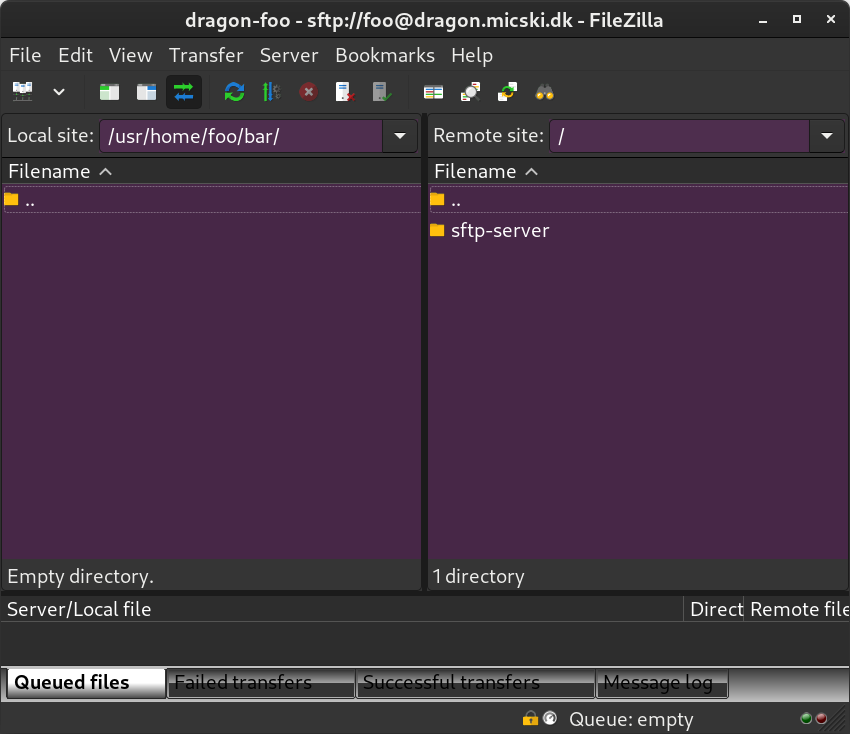Expand the Site Manager dropdown arrow
Image resolution: width=850 pixels, height=734 pixels.
[x=59, y=92]
